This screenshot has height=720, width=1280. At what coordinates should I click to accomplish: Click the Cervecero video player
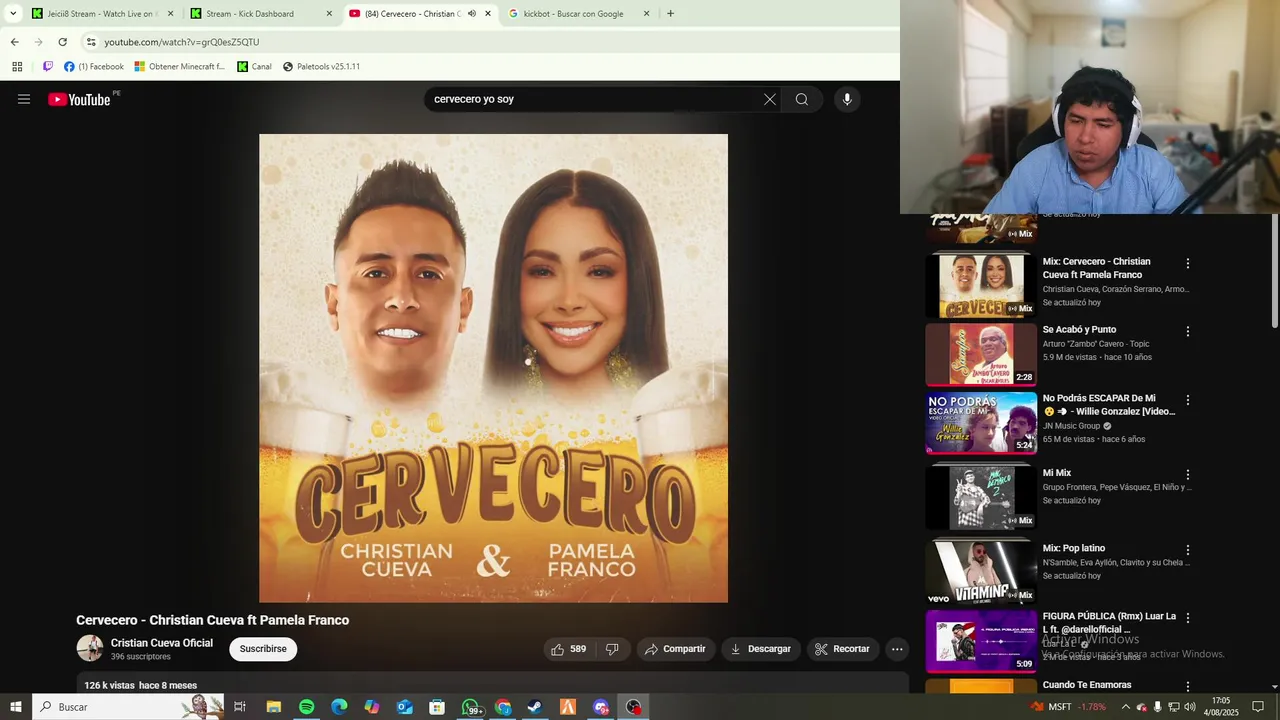[x=493, y=368]
